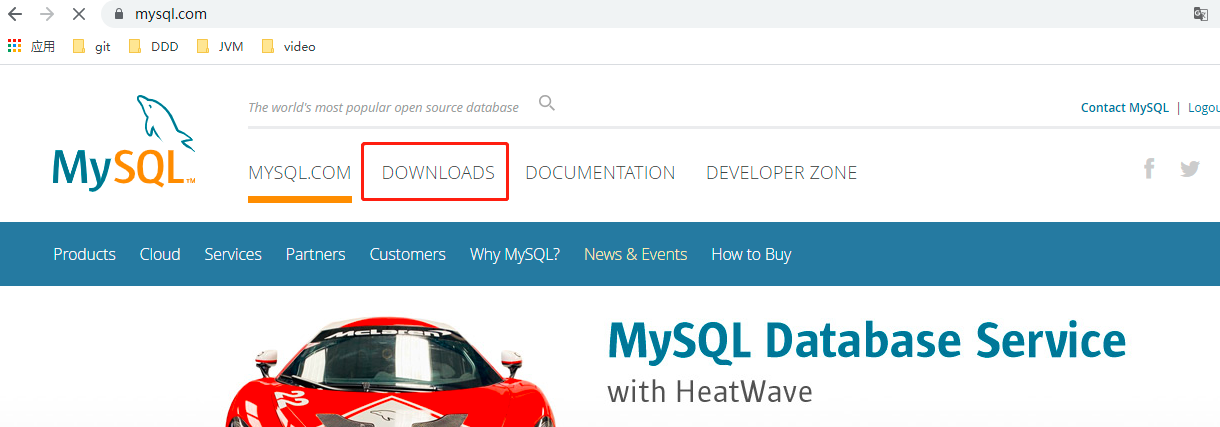This screenshot has width=1220, height=427.
Task: Stop page loading with X button
Action: tap(80, 15)
